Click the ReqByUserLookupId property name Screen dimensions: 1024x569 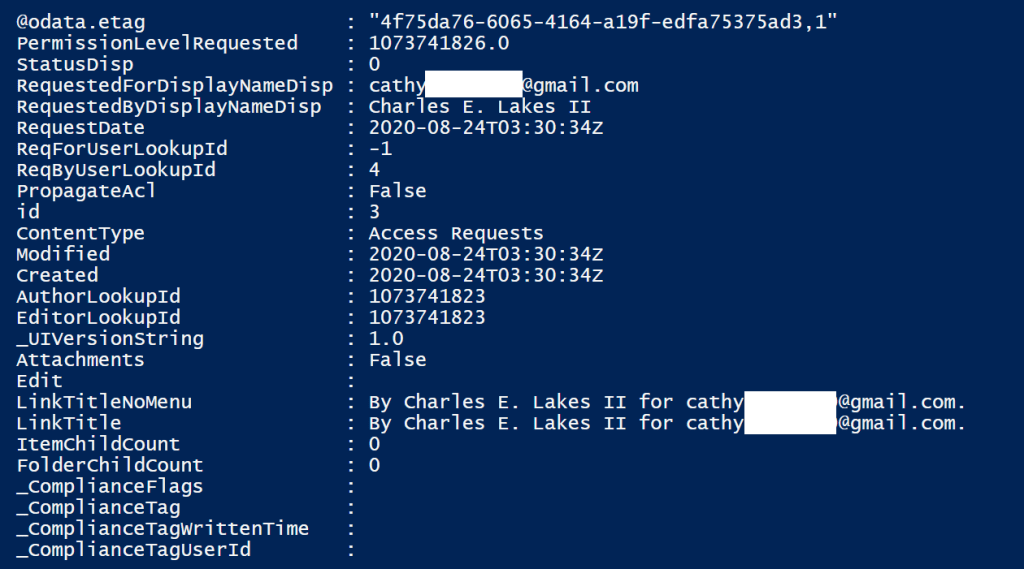coord(116,170)
